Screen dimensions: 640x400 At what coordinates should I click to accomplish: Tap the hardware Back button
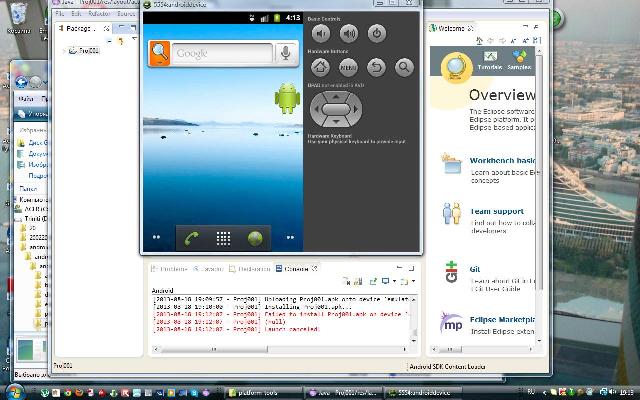376,67
